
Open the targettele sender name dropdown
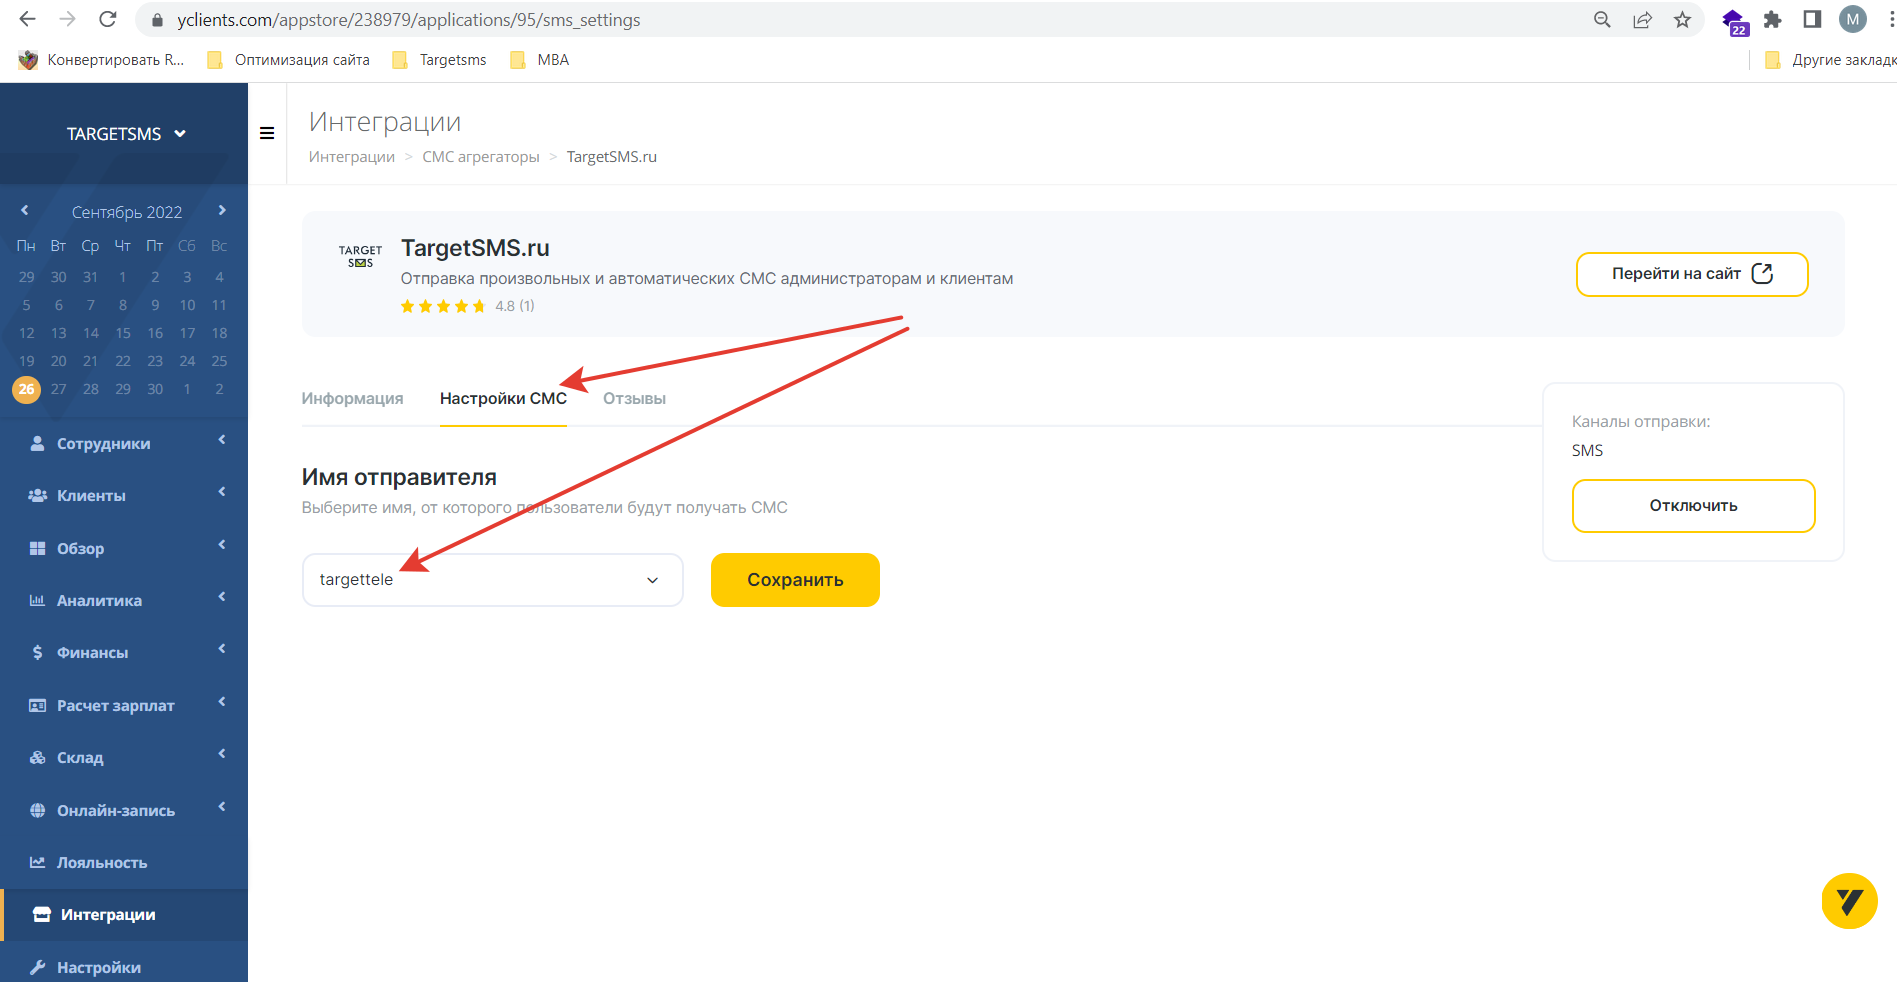tap(492, 580)
